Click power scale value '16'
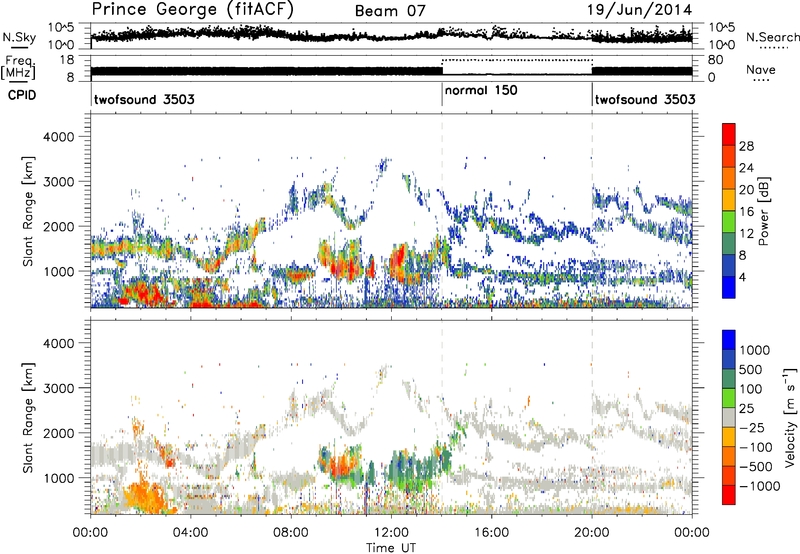This screenshot has width=800, height=554. tap(746, 212)
